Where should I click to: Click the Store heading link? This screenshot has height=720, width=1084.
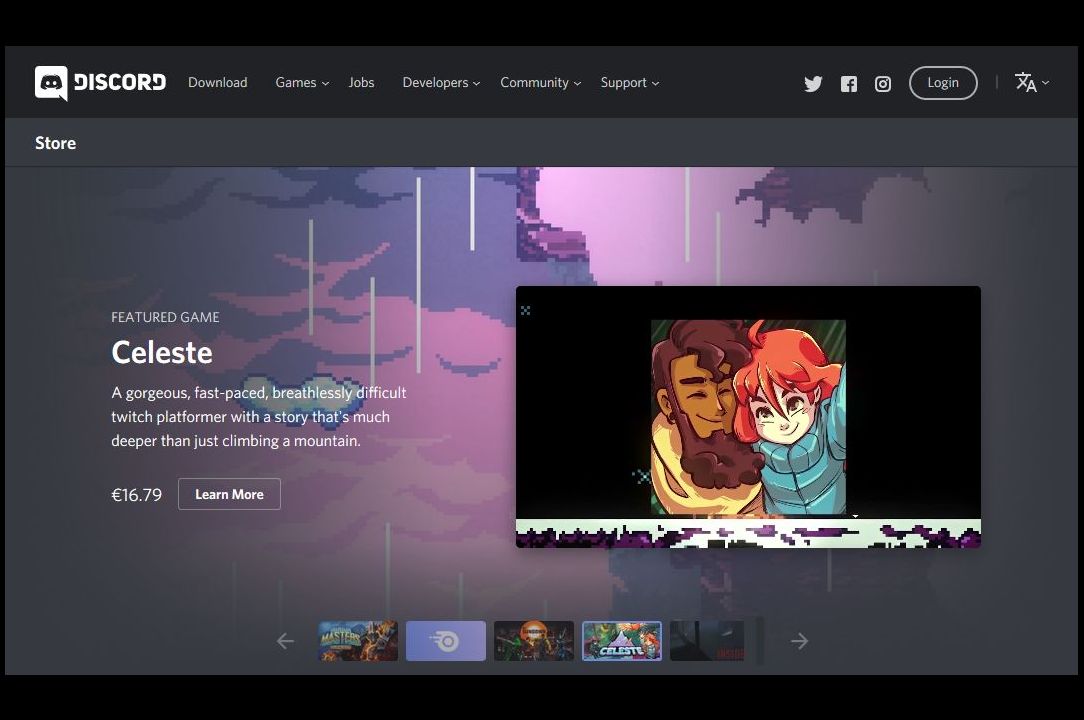tap(55, 143)
